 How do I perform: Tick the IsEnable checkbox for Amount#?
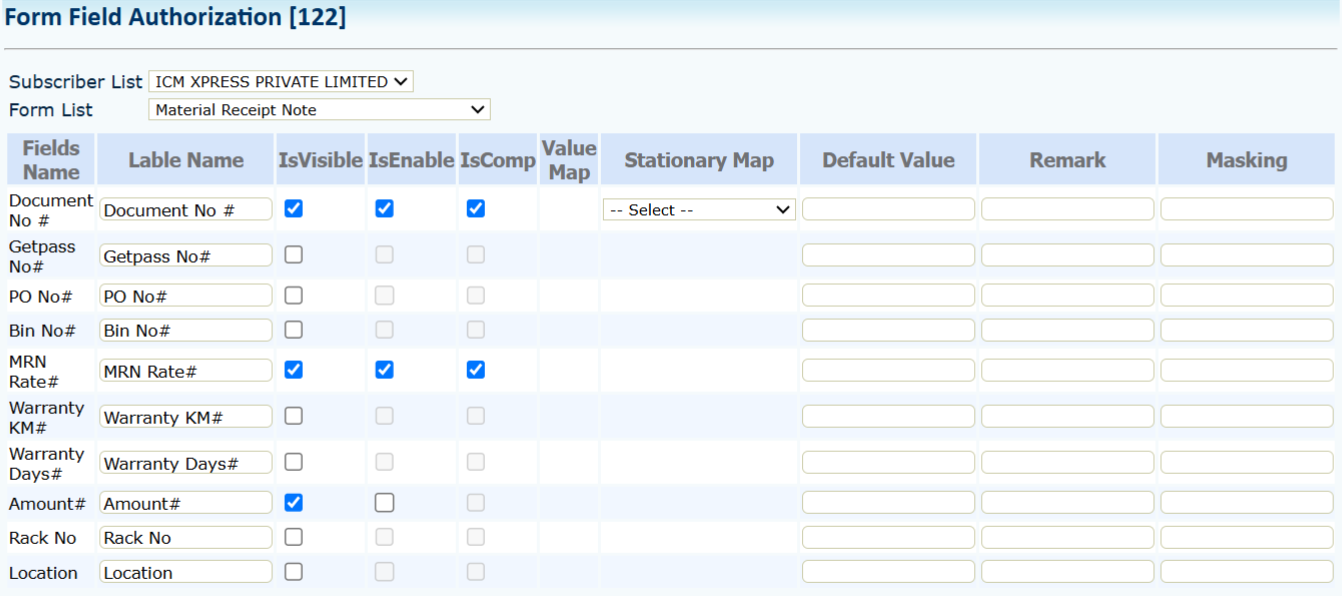pos(384,503)
